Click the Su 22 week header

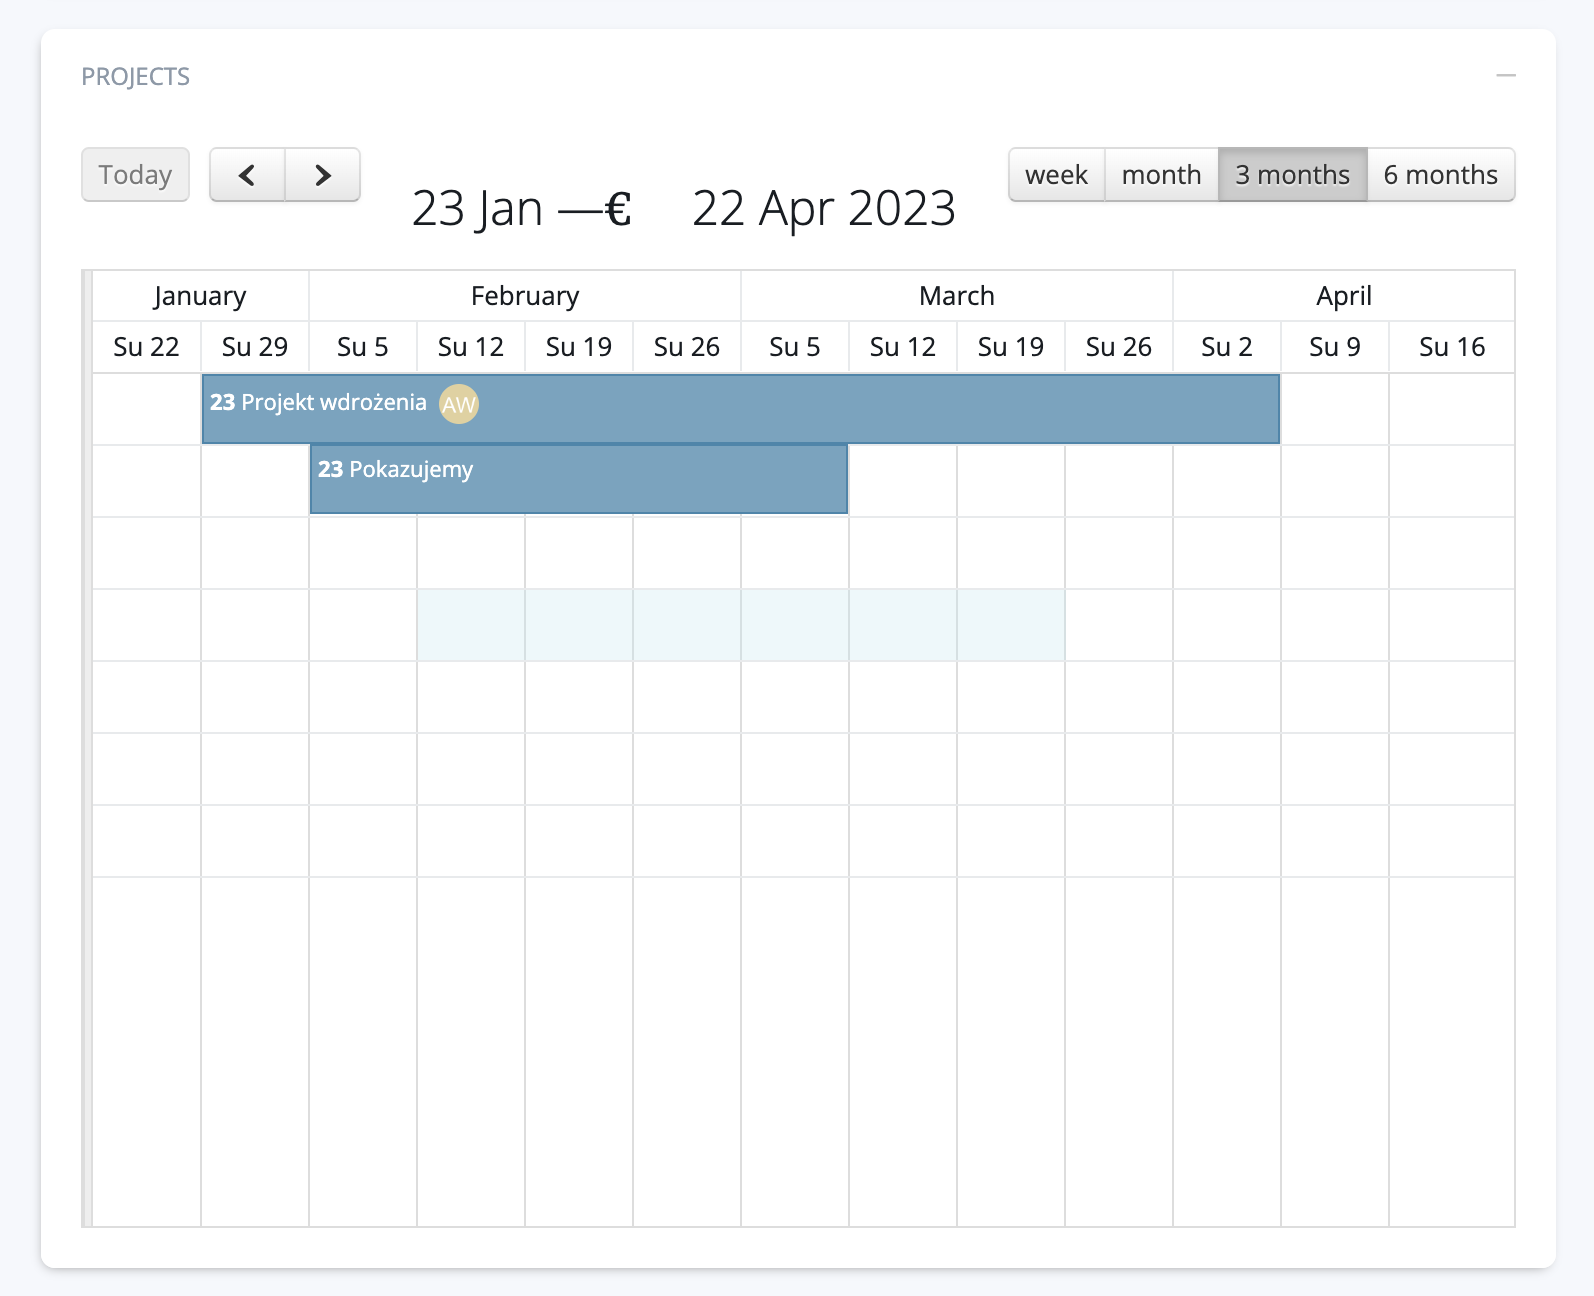click(146, 347)
